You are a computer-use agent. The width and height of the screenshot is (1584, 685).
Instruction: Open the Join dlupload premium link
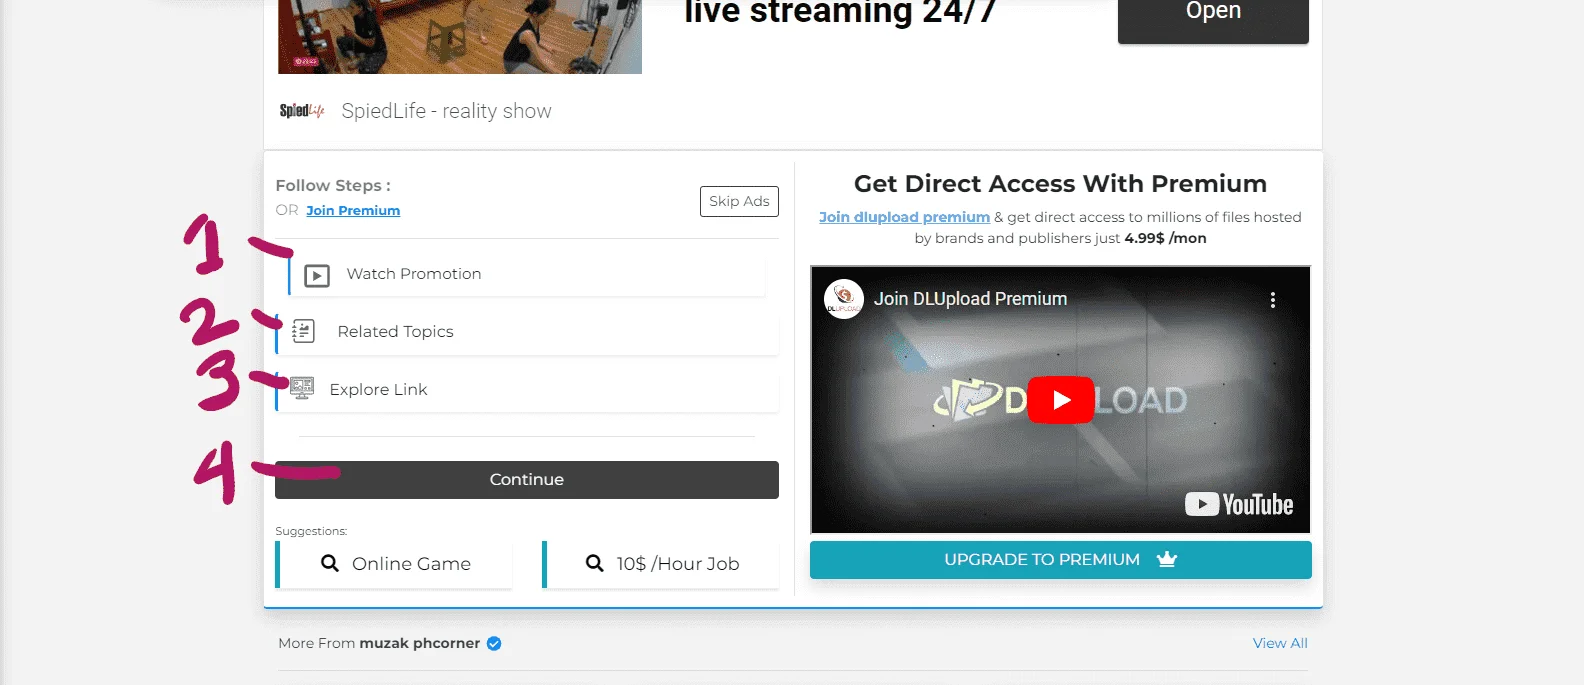(x=904, y=217)
